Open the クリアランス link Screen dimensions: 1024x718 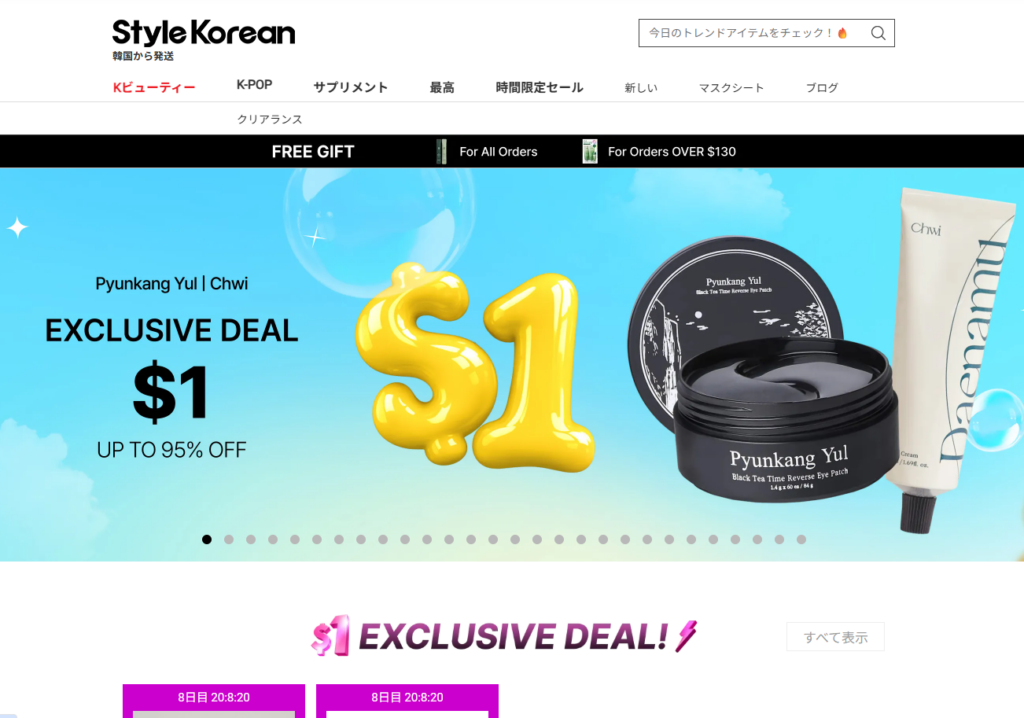(270, 119)
